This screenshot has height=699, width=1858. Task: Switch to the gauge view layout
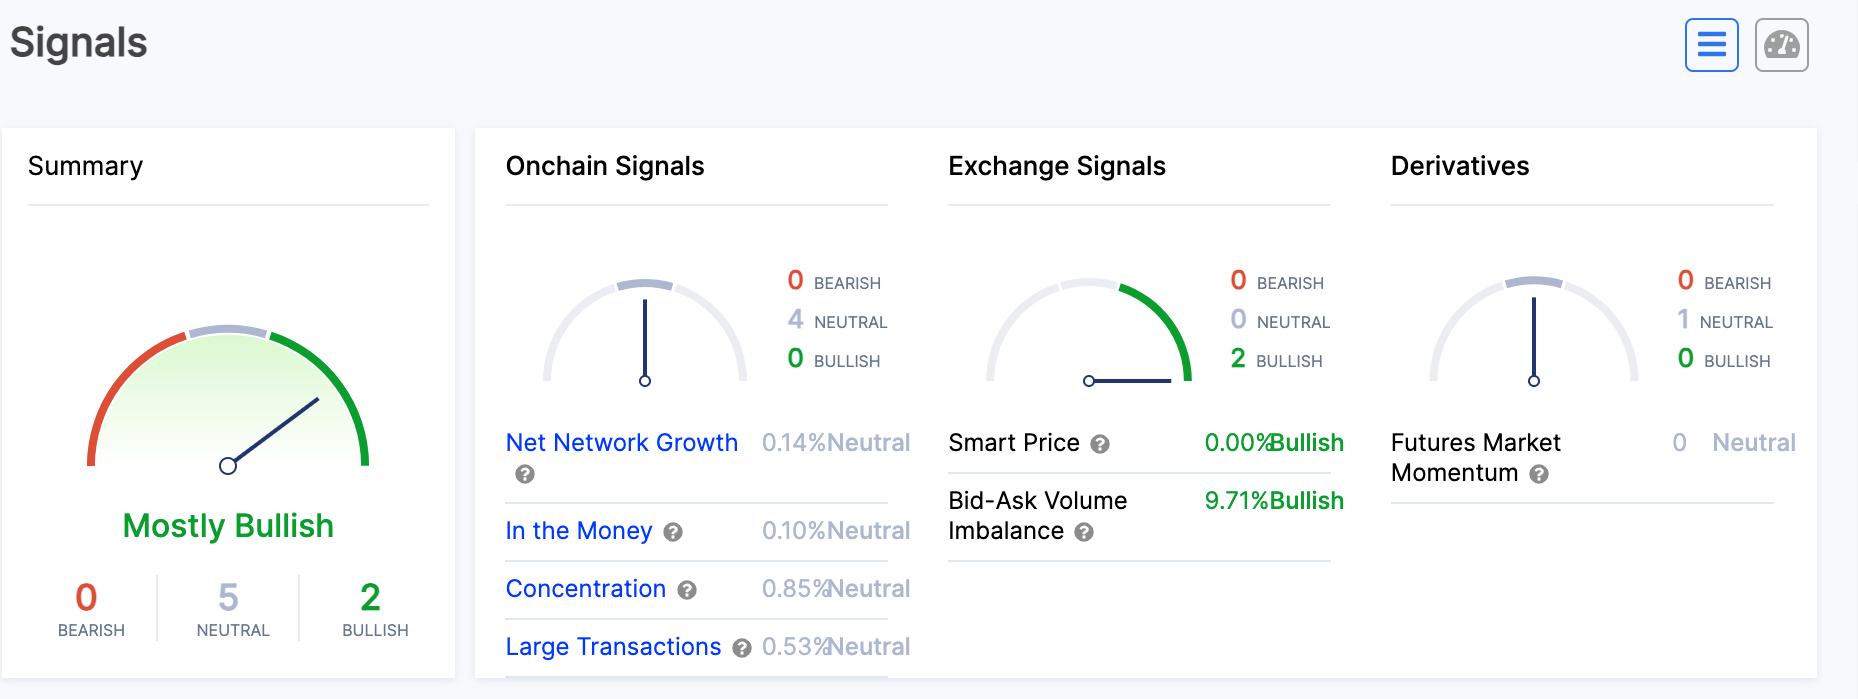point(1781,45)
